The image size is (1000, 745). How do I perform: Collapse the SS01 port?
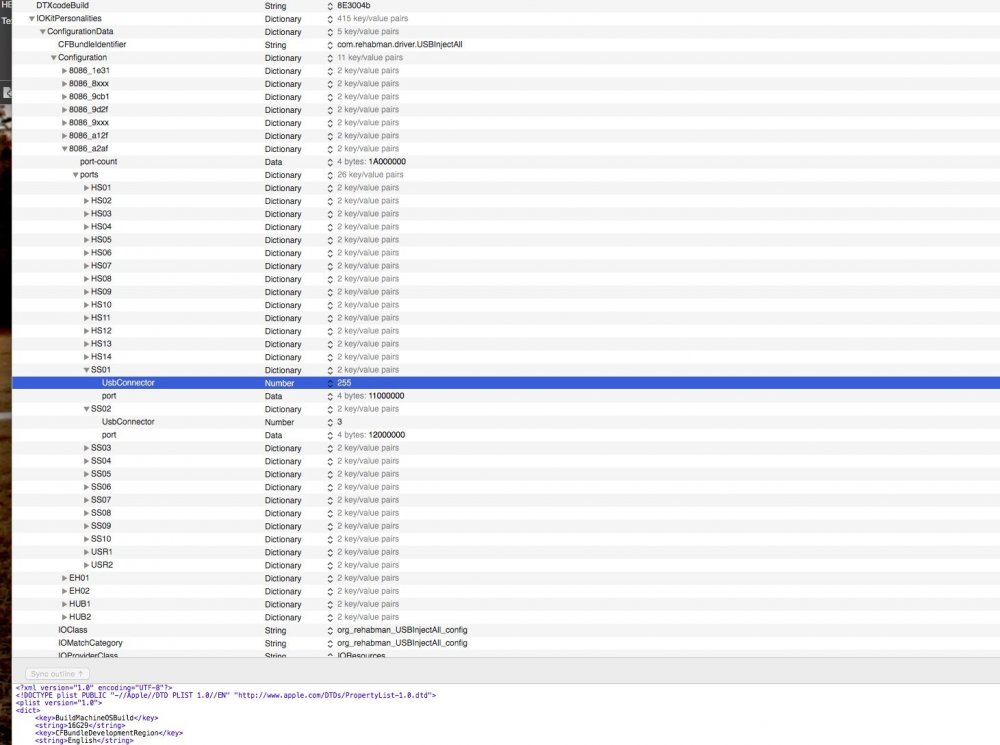pos(86,370)
